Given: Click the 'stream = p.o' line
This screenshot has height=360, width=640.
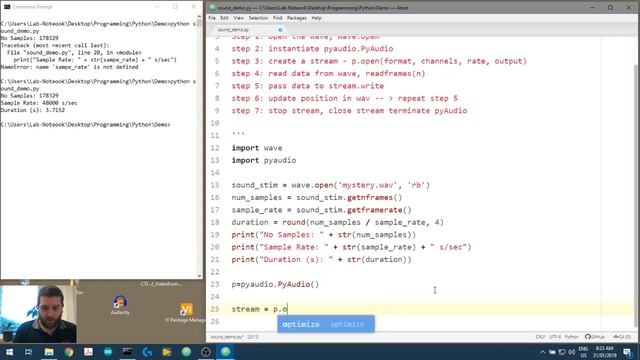Looking at the screenshot, I should point(260,309).
